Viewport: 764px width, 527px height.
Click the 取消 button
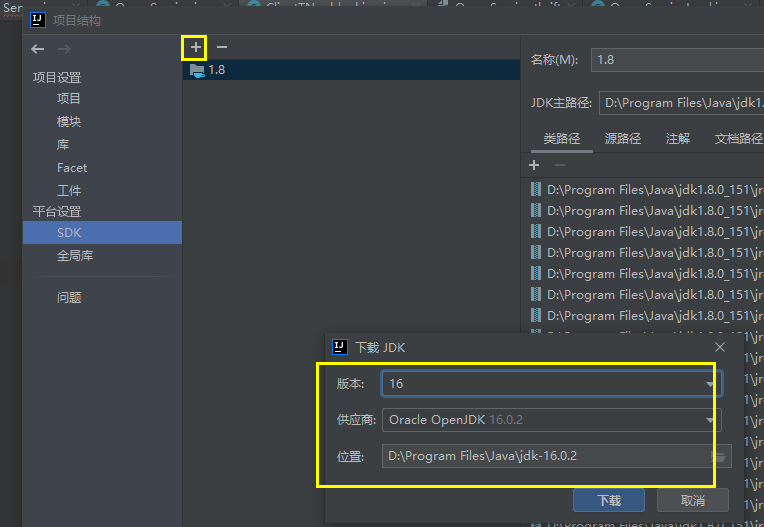click(x=693, y=500)
